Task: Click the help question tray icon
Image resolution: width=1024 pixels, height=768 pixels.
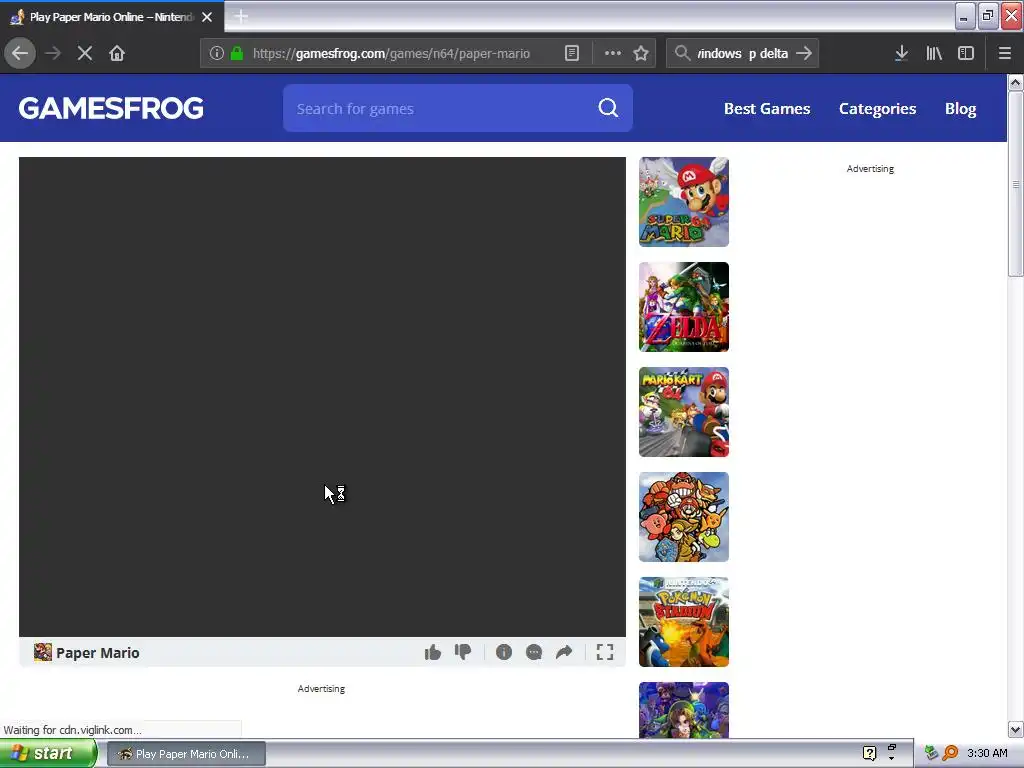Action: (x=869, y=753)
